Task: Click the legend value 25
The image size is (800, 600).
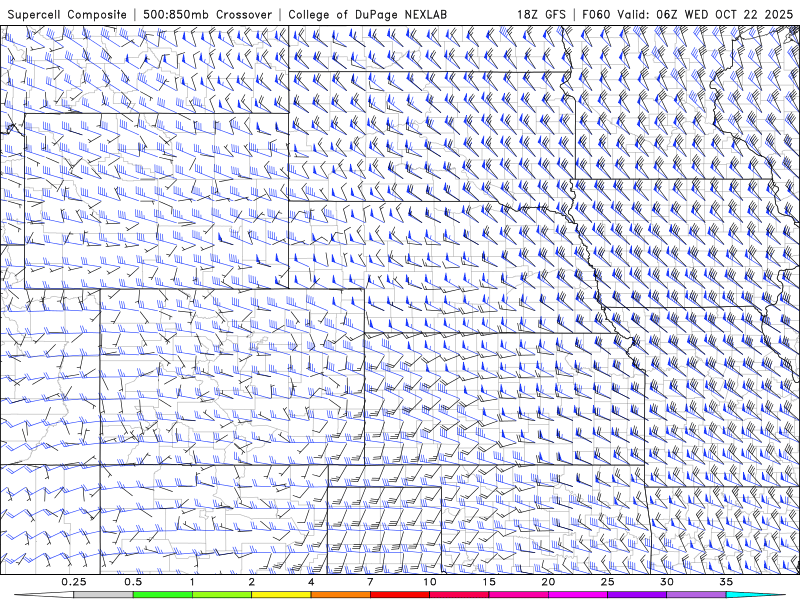Action: (608, 582)
